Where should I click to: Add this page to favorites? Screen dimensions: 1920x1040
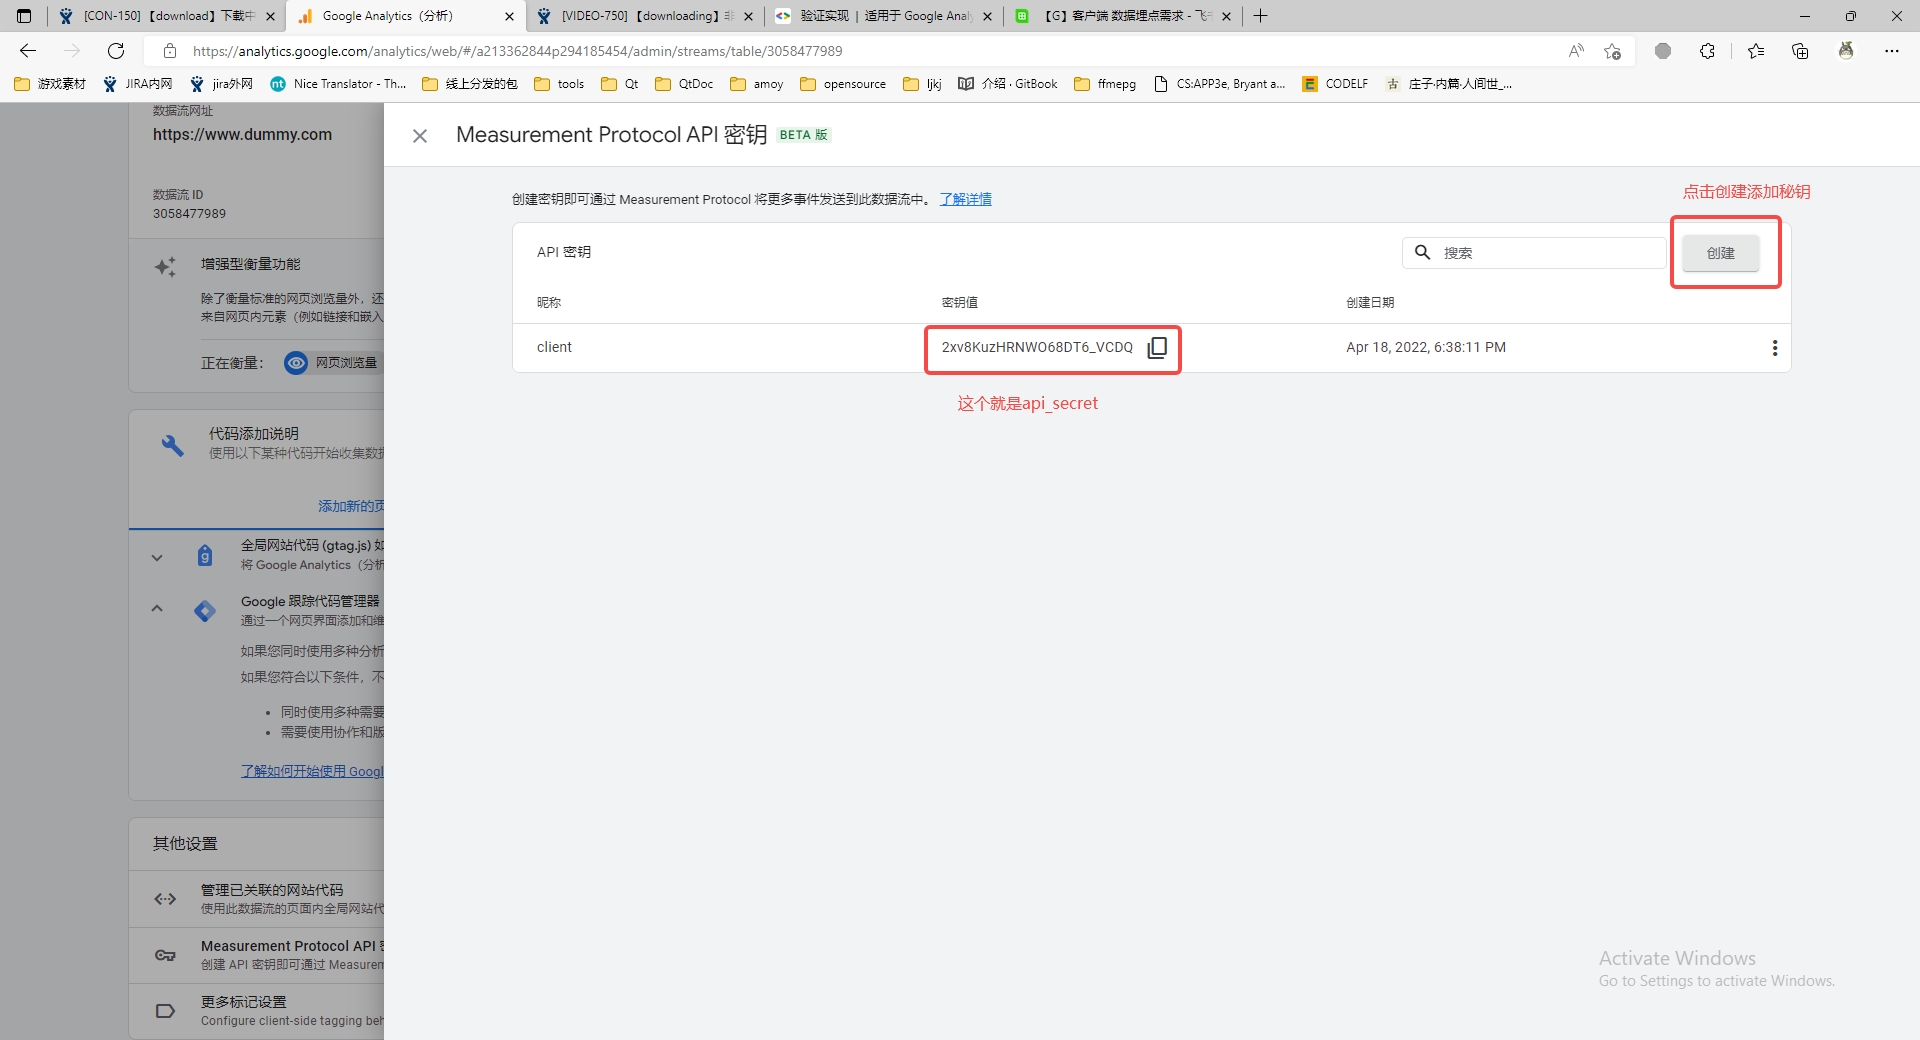[1612, 51]
